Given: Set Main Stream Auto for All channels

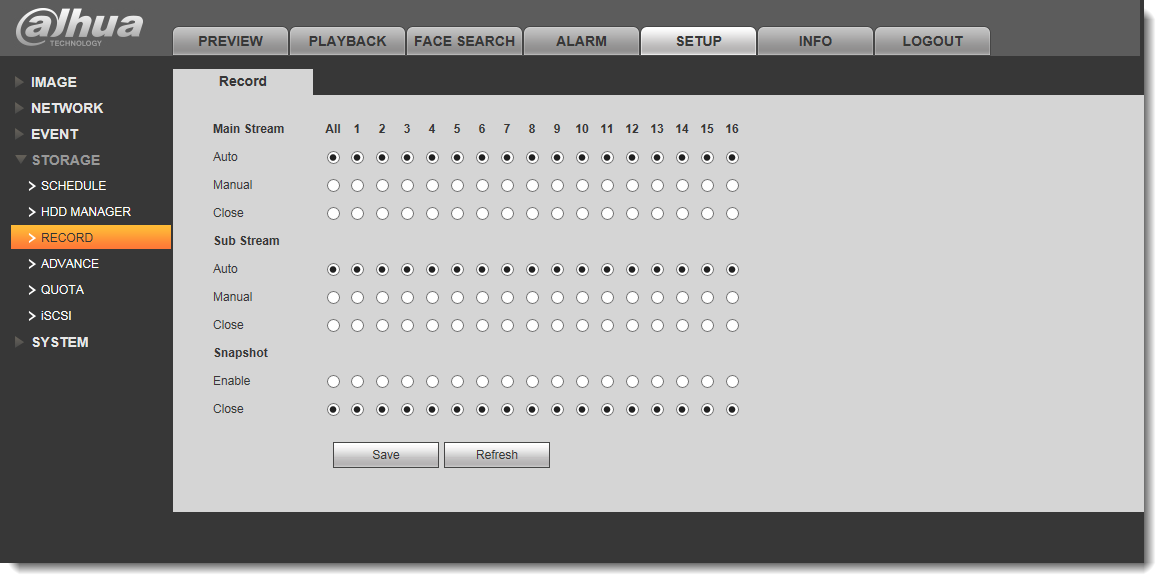Looking at the screenshot, I should (x=333, y=157).
